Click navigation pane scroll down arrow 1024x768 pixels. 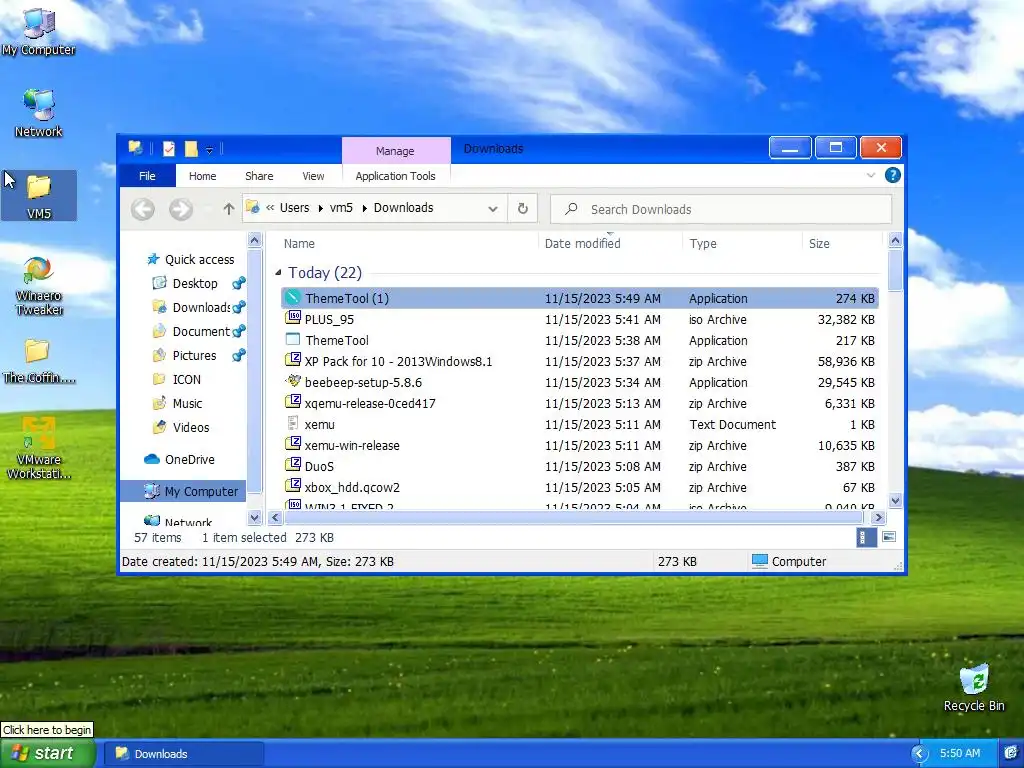[x=254, y=517]
